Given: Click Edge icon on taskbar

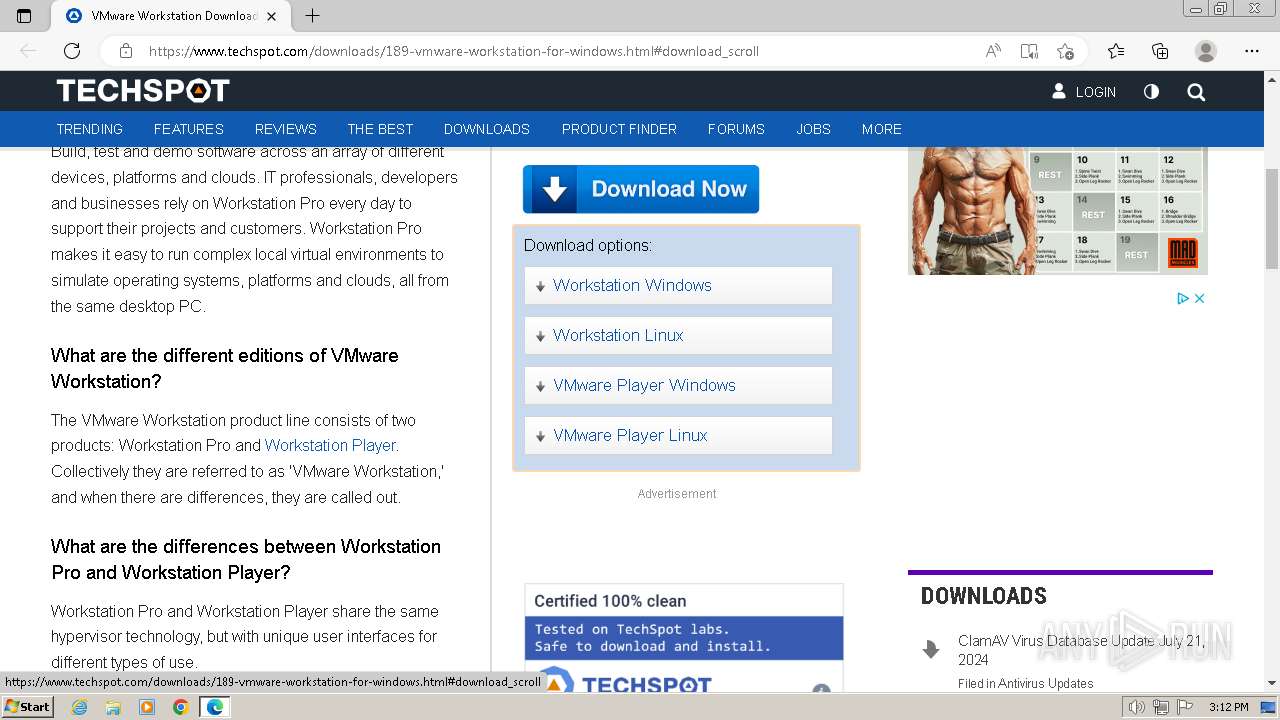Looking at the screenshot, I should (x=215, y=707).
